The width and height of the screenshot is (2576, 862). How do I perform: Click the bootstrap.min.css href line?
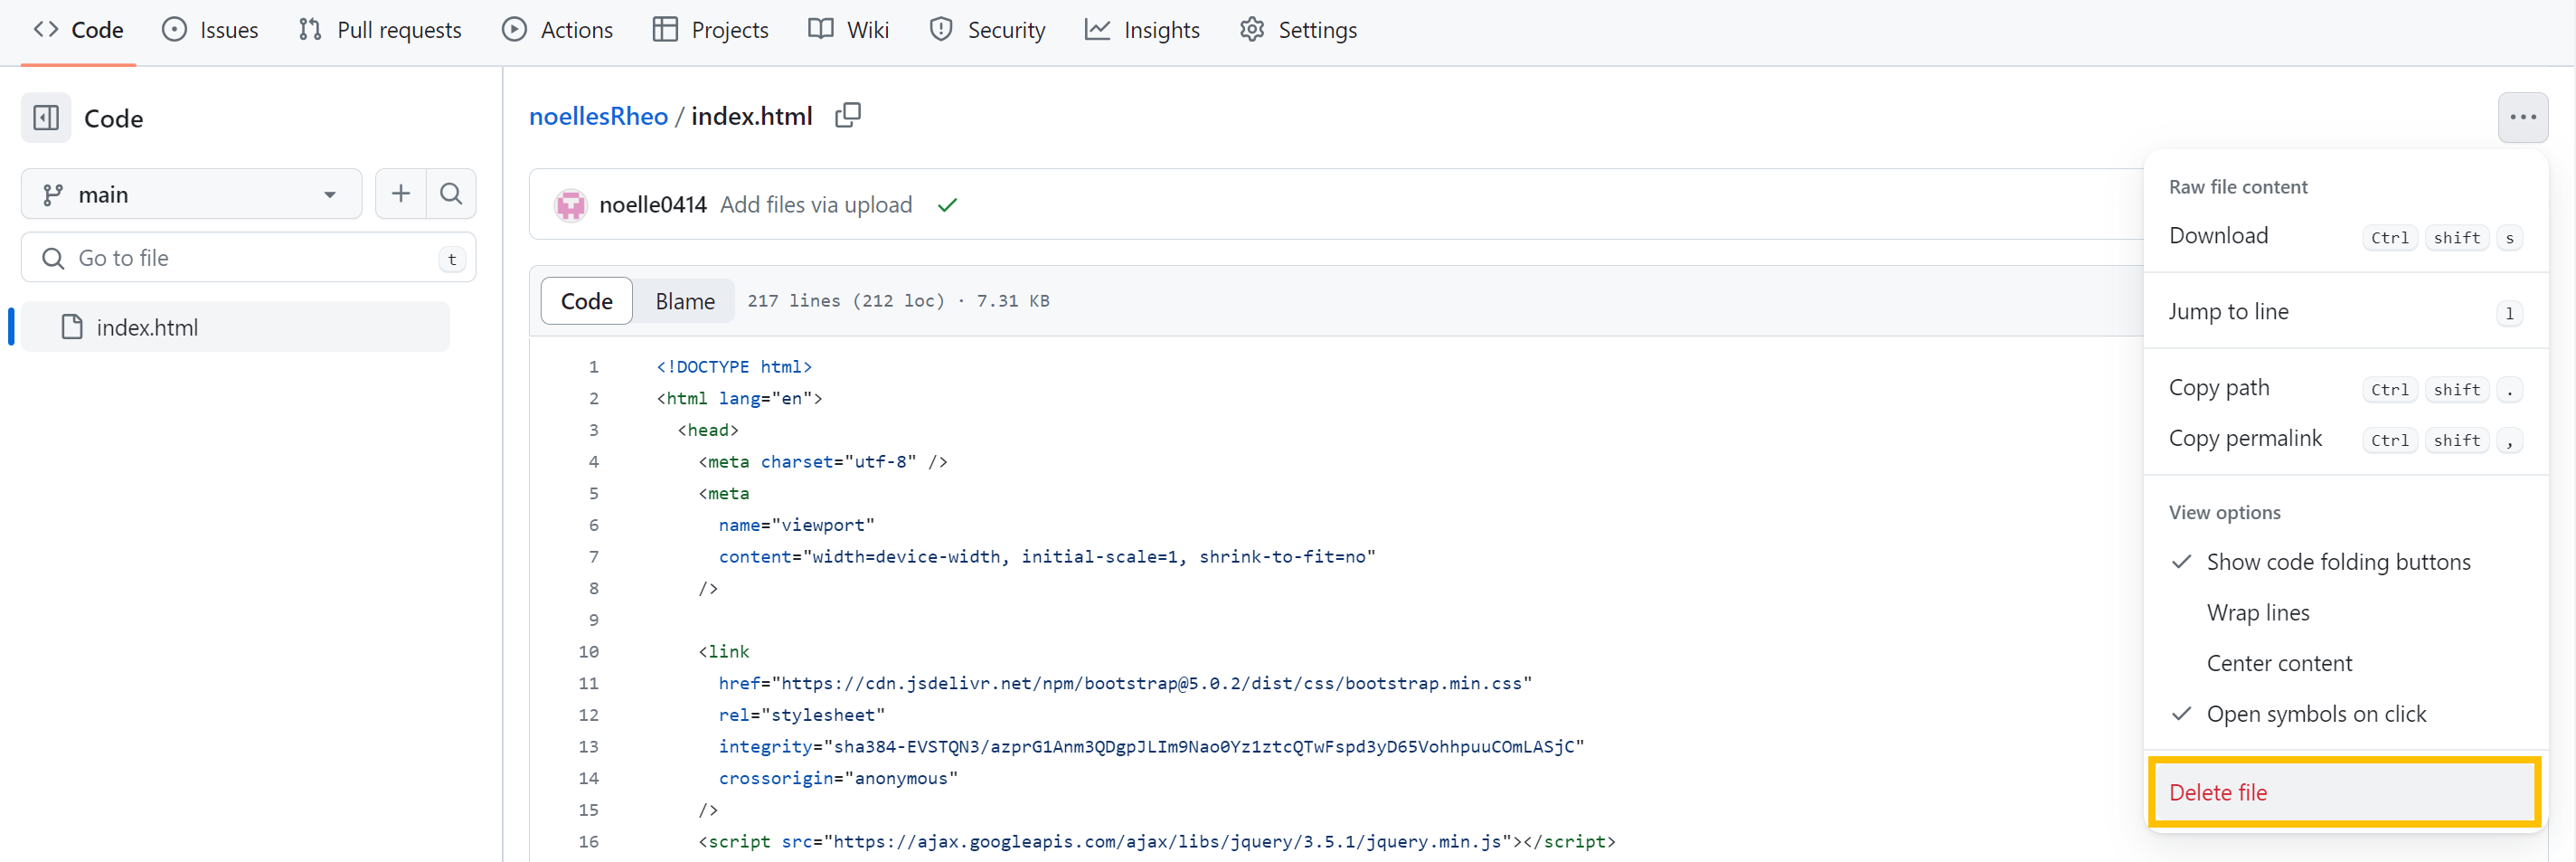[1125, 684]
